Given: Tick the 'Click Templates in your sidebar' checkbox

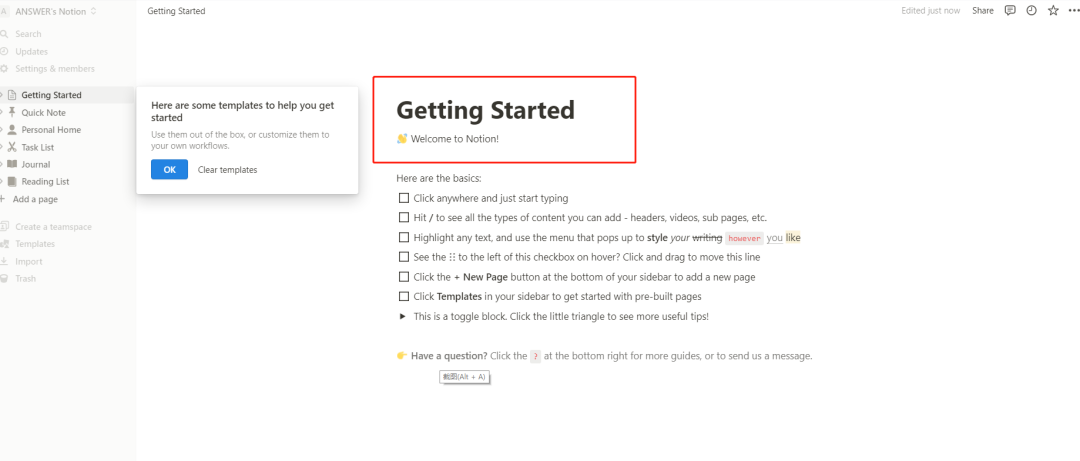Looking at the screenshot, I should pyautogui.click(x=404, y=296).
